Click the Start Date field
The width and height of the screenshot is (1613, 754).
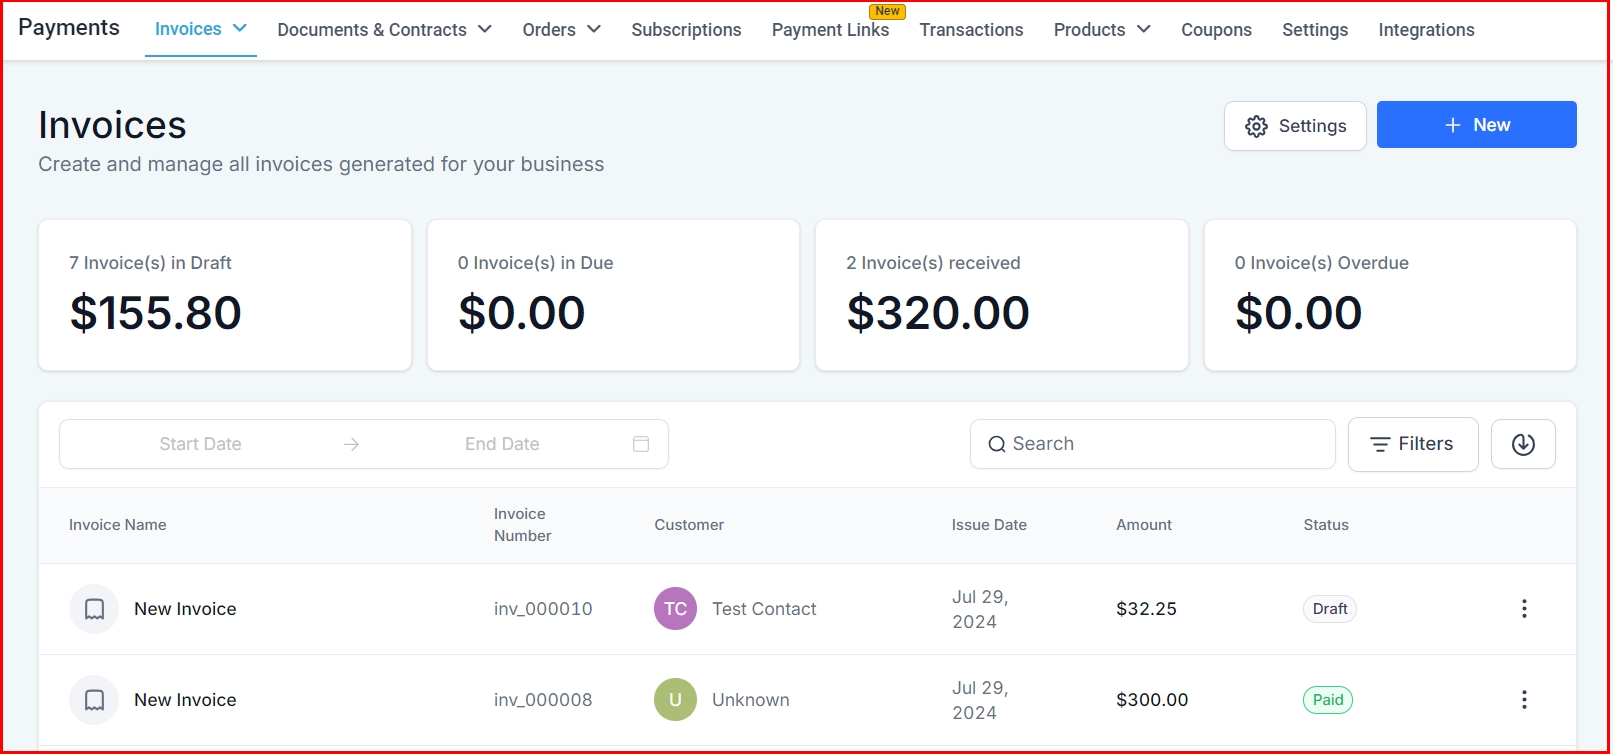click(200, 444)
